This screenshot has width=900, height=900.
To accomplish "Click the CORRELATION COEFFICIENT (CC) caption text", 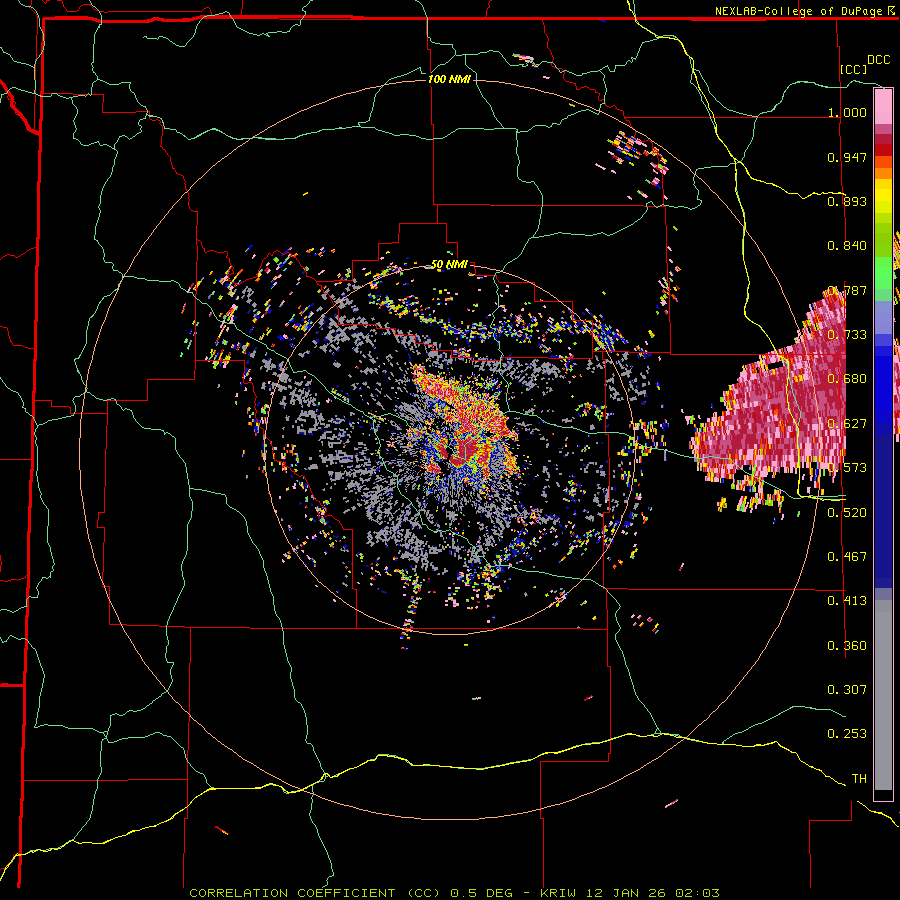I will 315,893.
